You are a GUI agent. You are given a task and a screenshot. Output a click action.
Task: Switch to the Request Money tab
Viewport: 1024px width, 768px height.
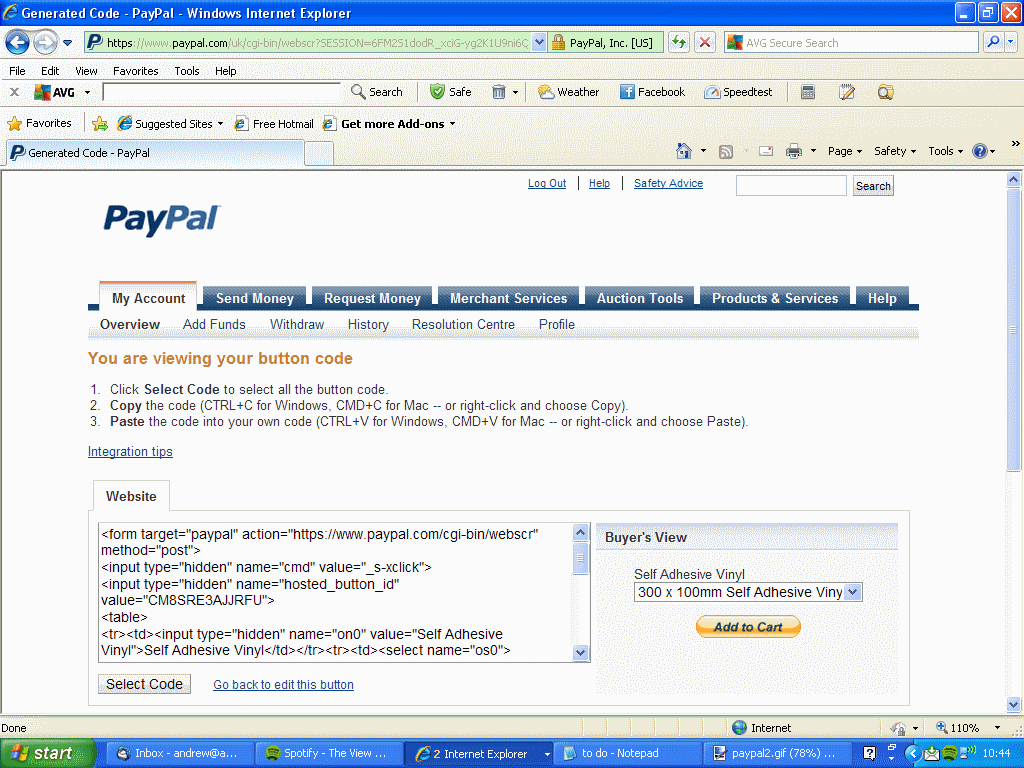click(x=372, y=298)
